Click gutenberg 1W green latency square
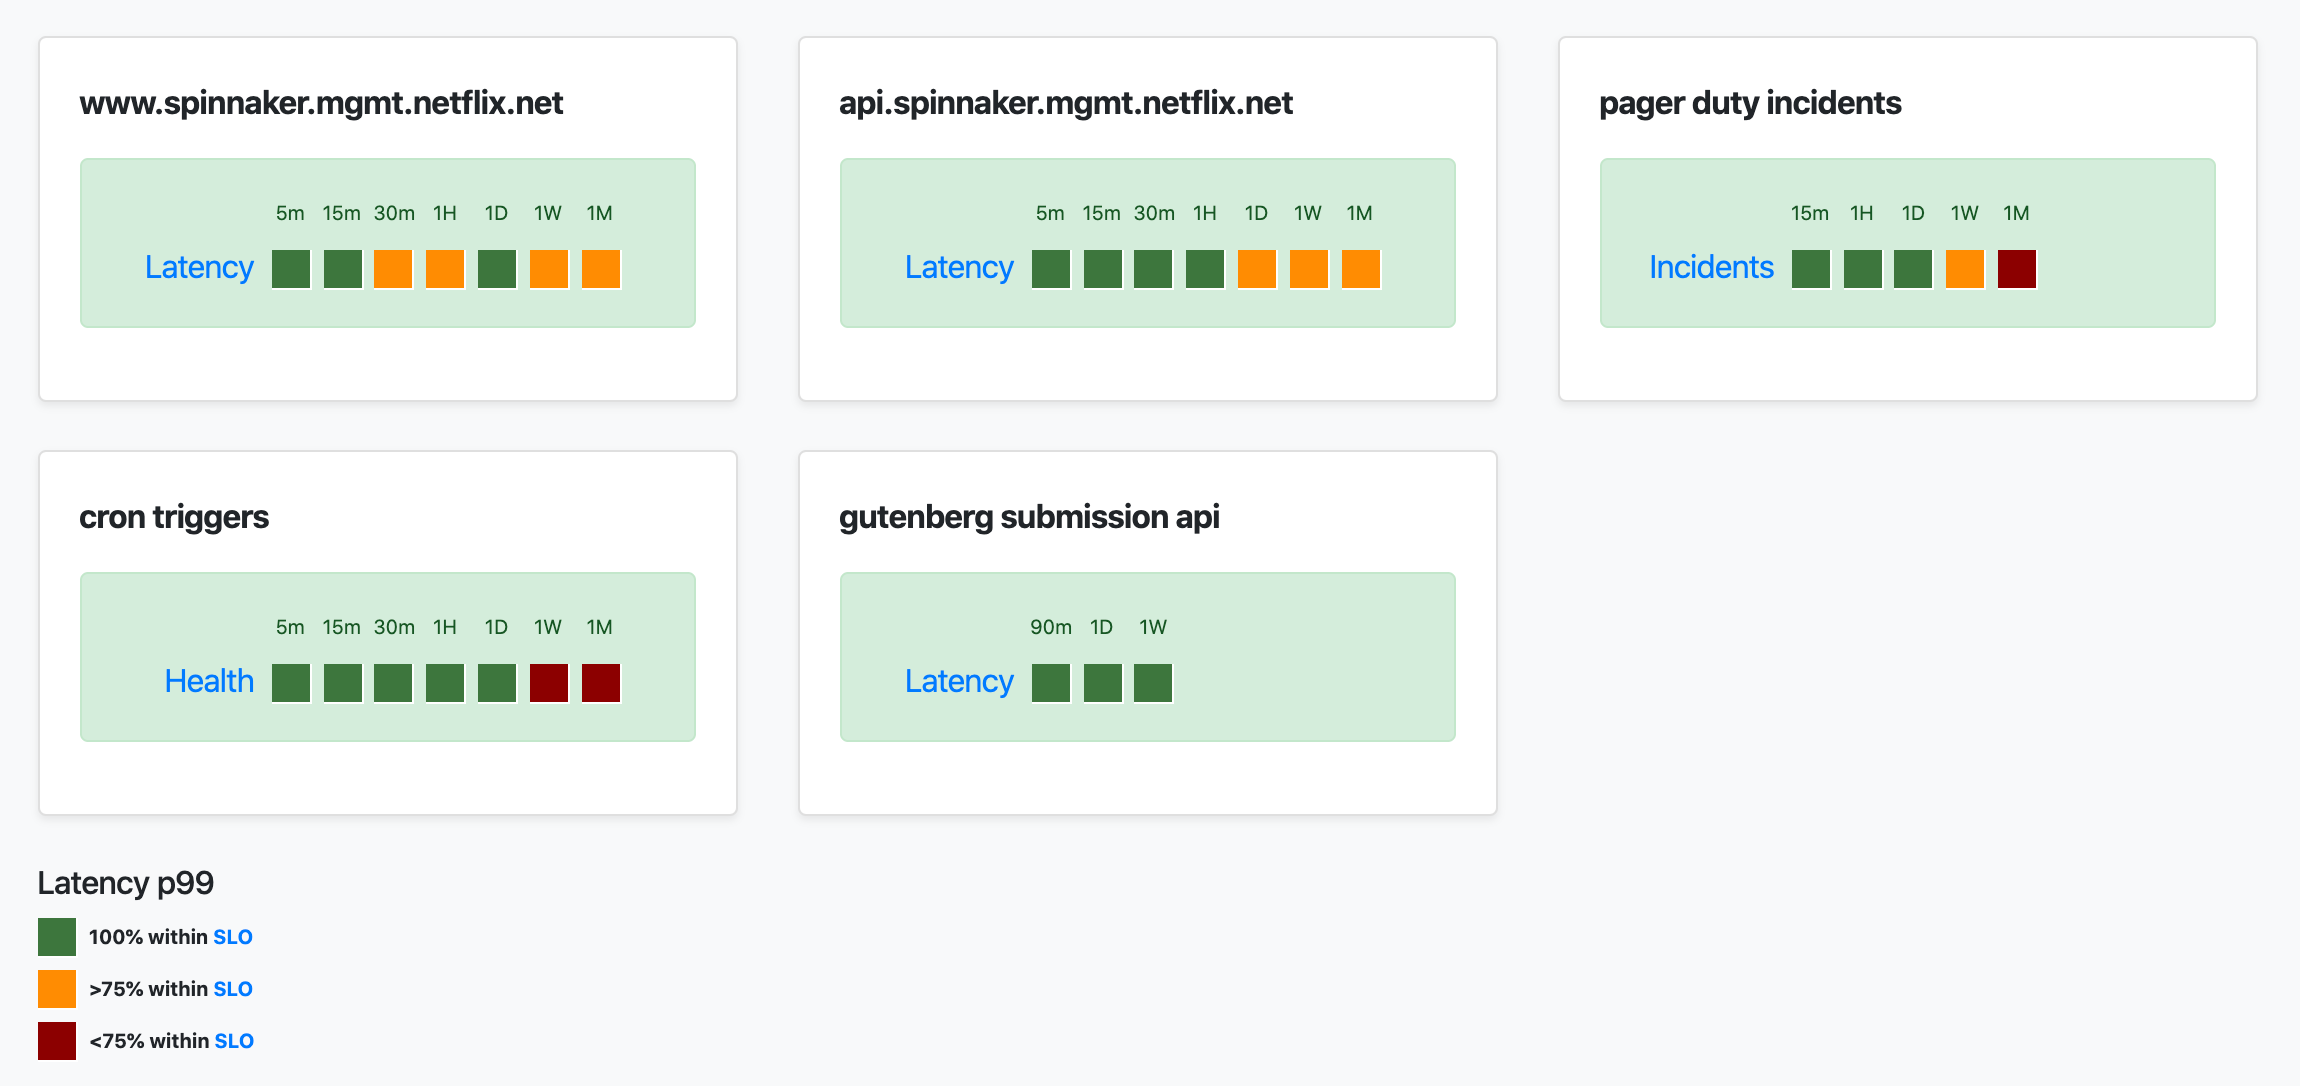The height and width of the screenshot is (1086, 2300). tap(1153, 683)
